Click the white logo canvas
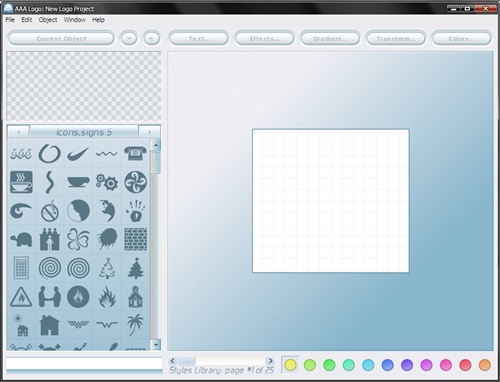This screenshot has height=382, width=500. [x=331, y=201]
